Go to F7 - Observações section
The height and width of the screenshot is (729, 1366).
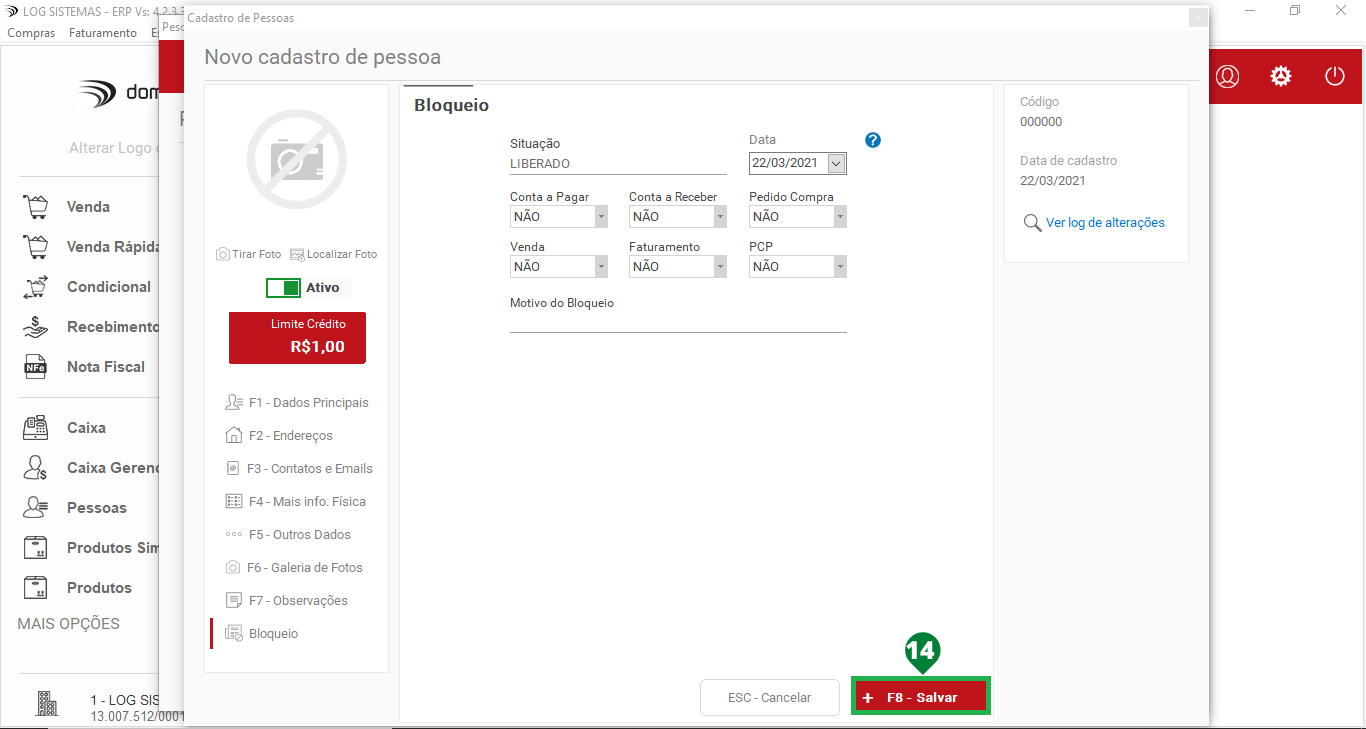click(286, 601)
